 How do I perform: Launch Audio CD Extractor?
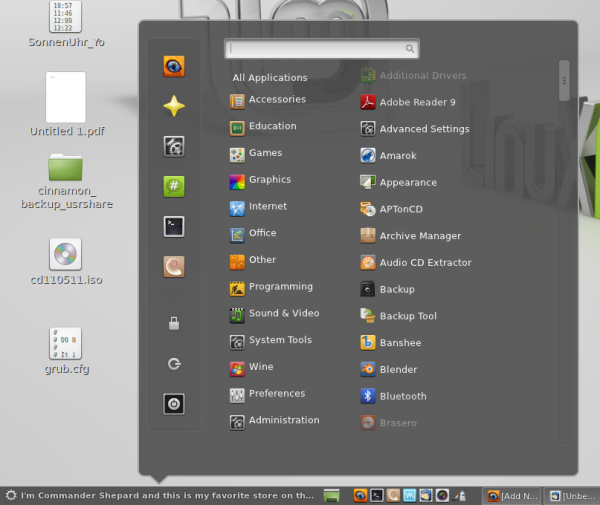tap(416, 262)
